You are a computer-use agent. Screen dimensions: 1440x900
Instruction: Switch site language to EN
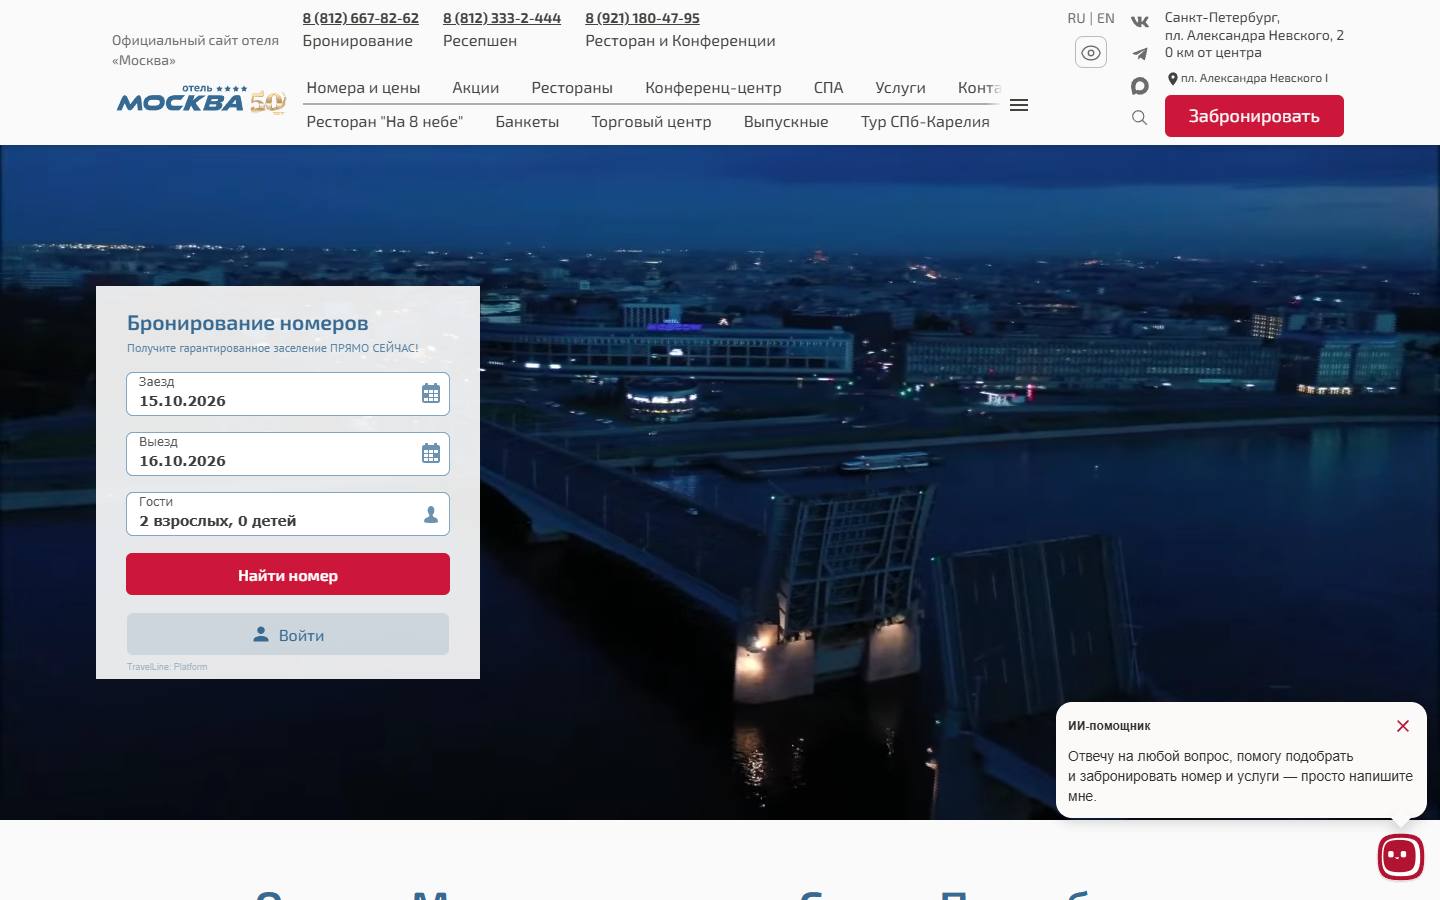(1105, 18)
